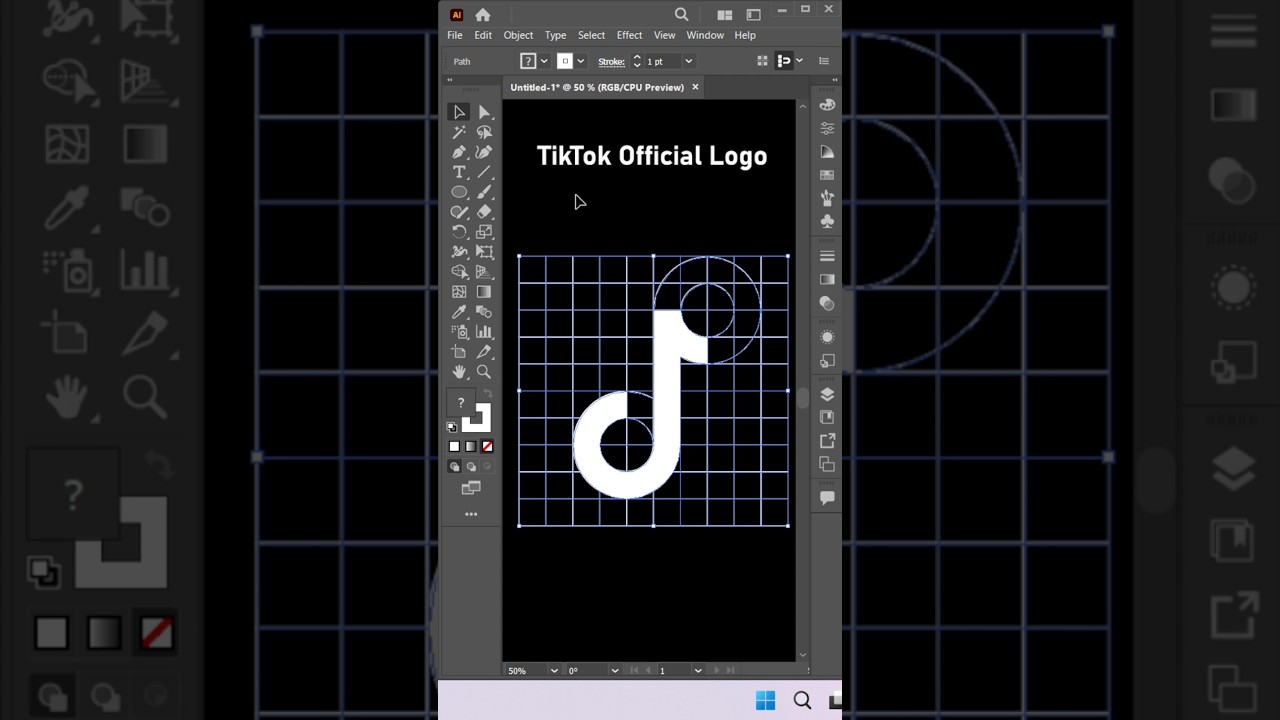This screenshot has height=720, width=1280.
Task: Open the Help menu
Action: click(x=745, y=35)
